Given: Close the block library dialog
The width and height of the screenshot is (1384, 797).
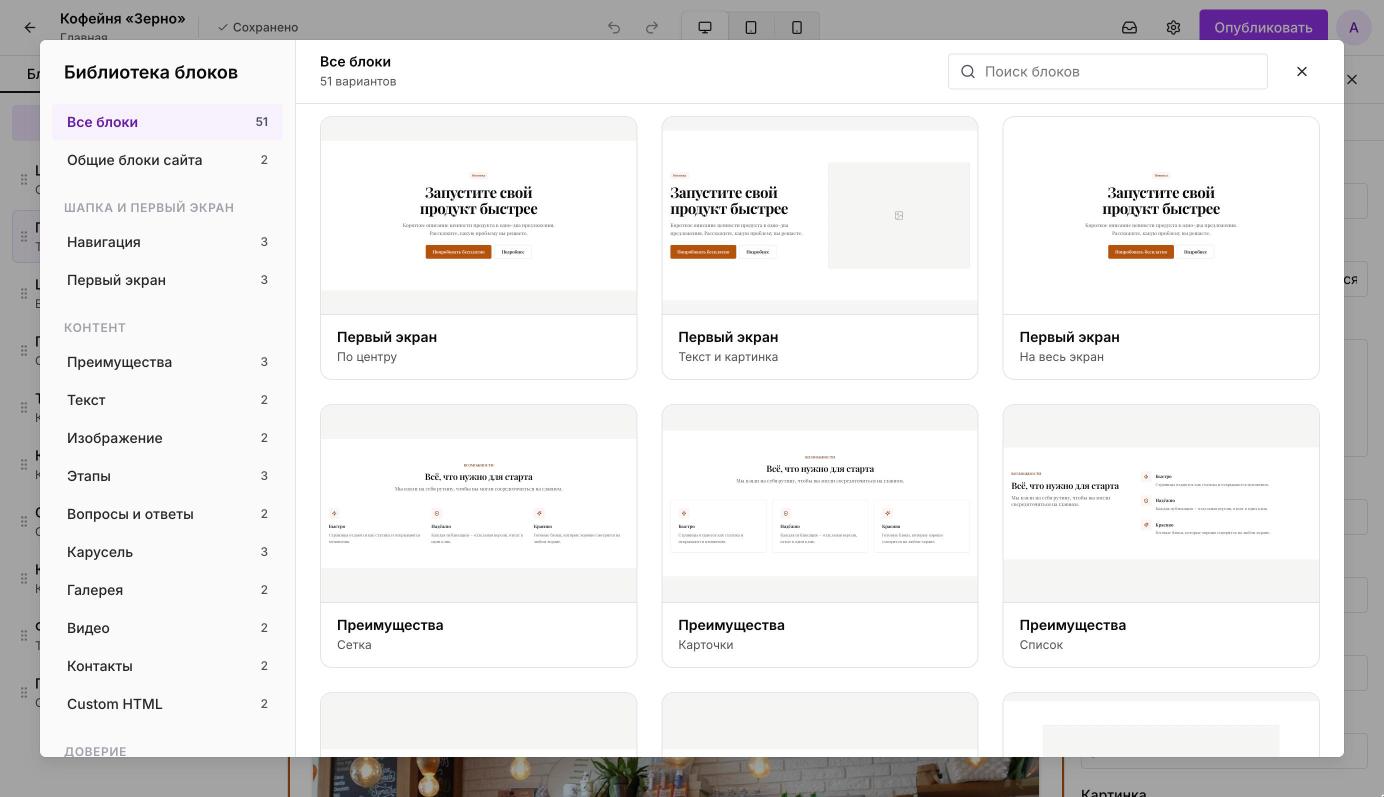Looking at the screenshot, I should (x=1302, y=71).
